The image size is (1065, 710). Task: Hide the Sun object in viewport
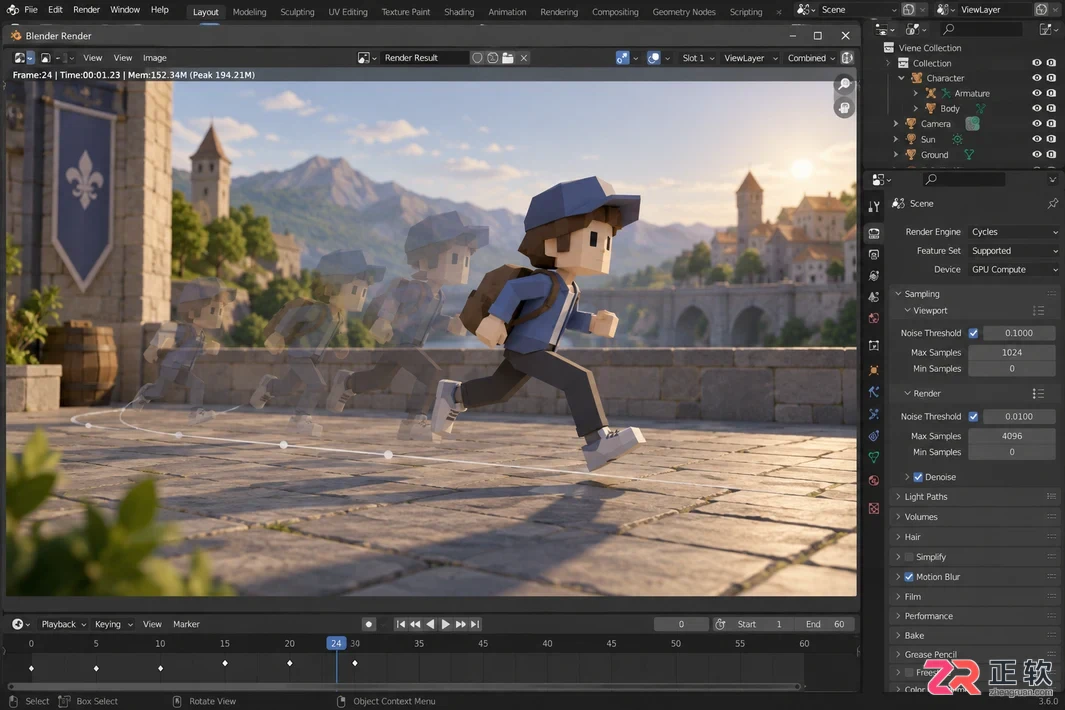click(x=1036, y=139)
